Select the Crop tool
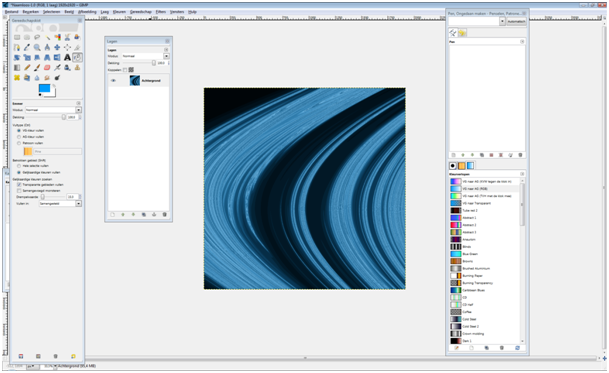 click(77, 47)
